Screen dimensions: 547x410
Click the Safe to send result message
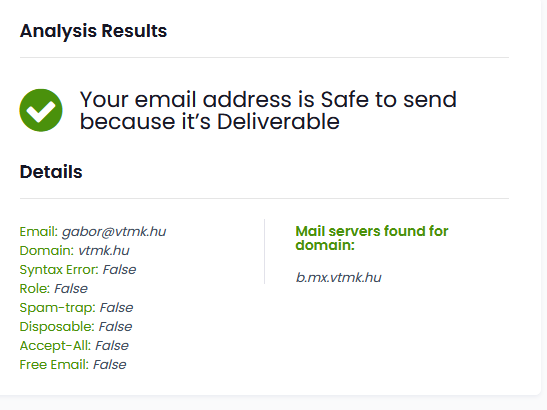[268, 110]
